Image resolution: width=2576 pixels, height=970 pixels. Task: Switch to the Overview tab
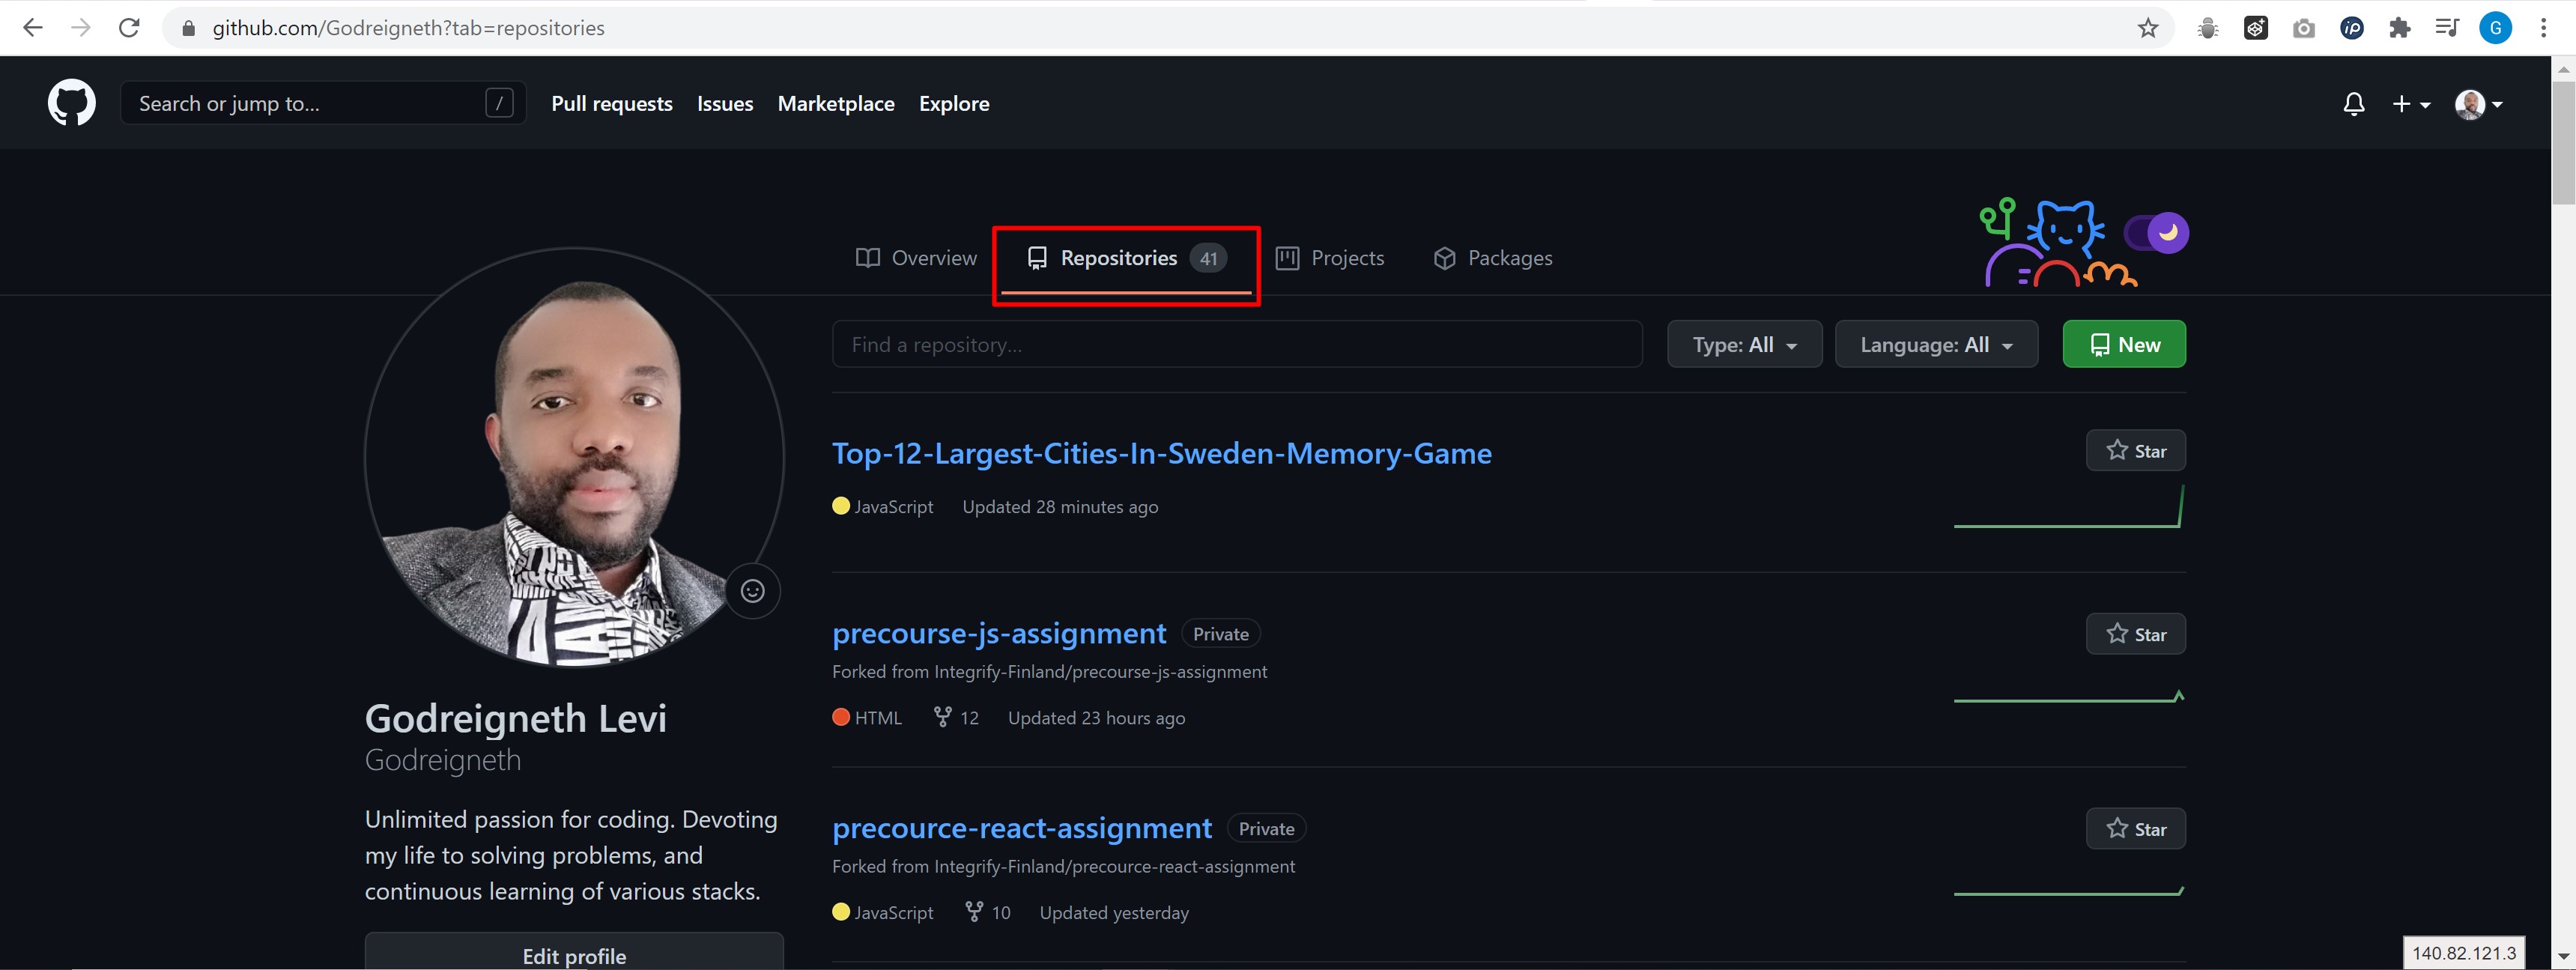[x=916, y=258]
